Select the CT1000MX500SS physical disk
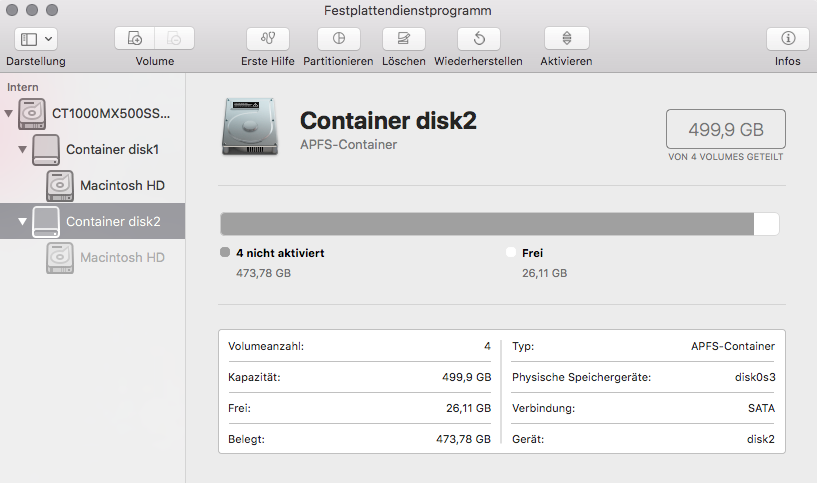817x483 pixels. click(110, 114)
